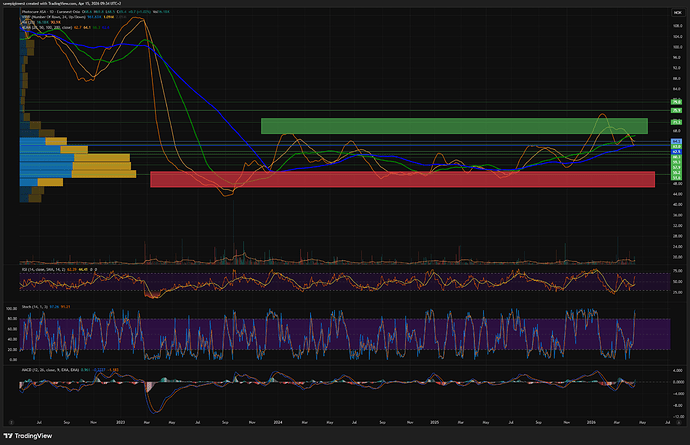Open the NOK currency selector on price axis
The width and height of the screenshot is (690, 445).
[x=676, y=12]
